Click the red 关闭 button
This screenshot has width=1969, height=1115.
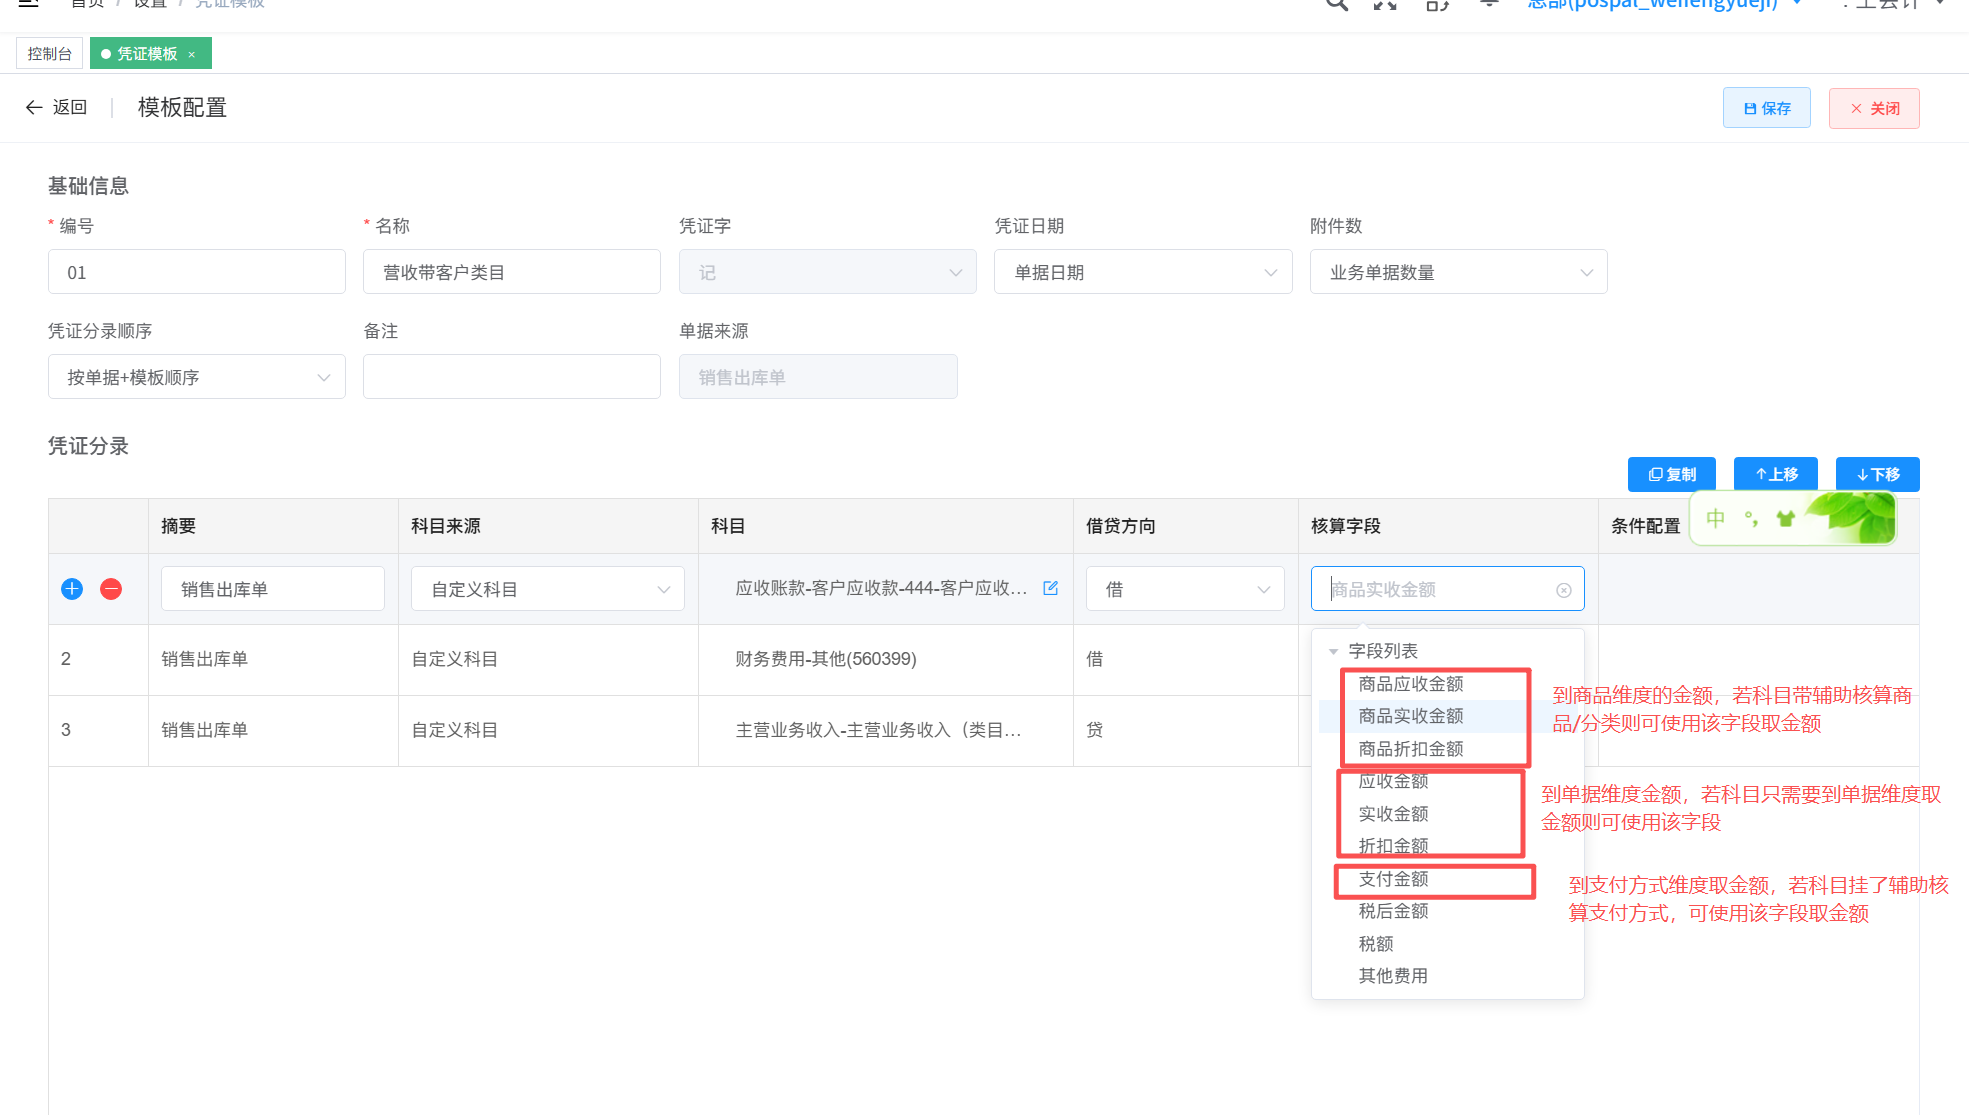coord(1873,108)
